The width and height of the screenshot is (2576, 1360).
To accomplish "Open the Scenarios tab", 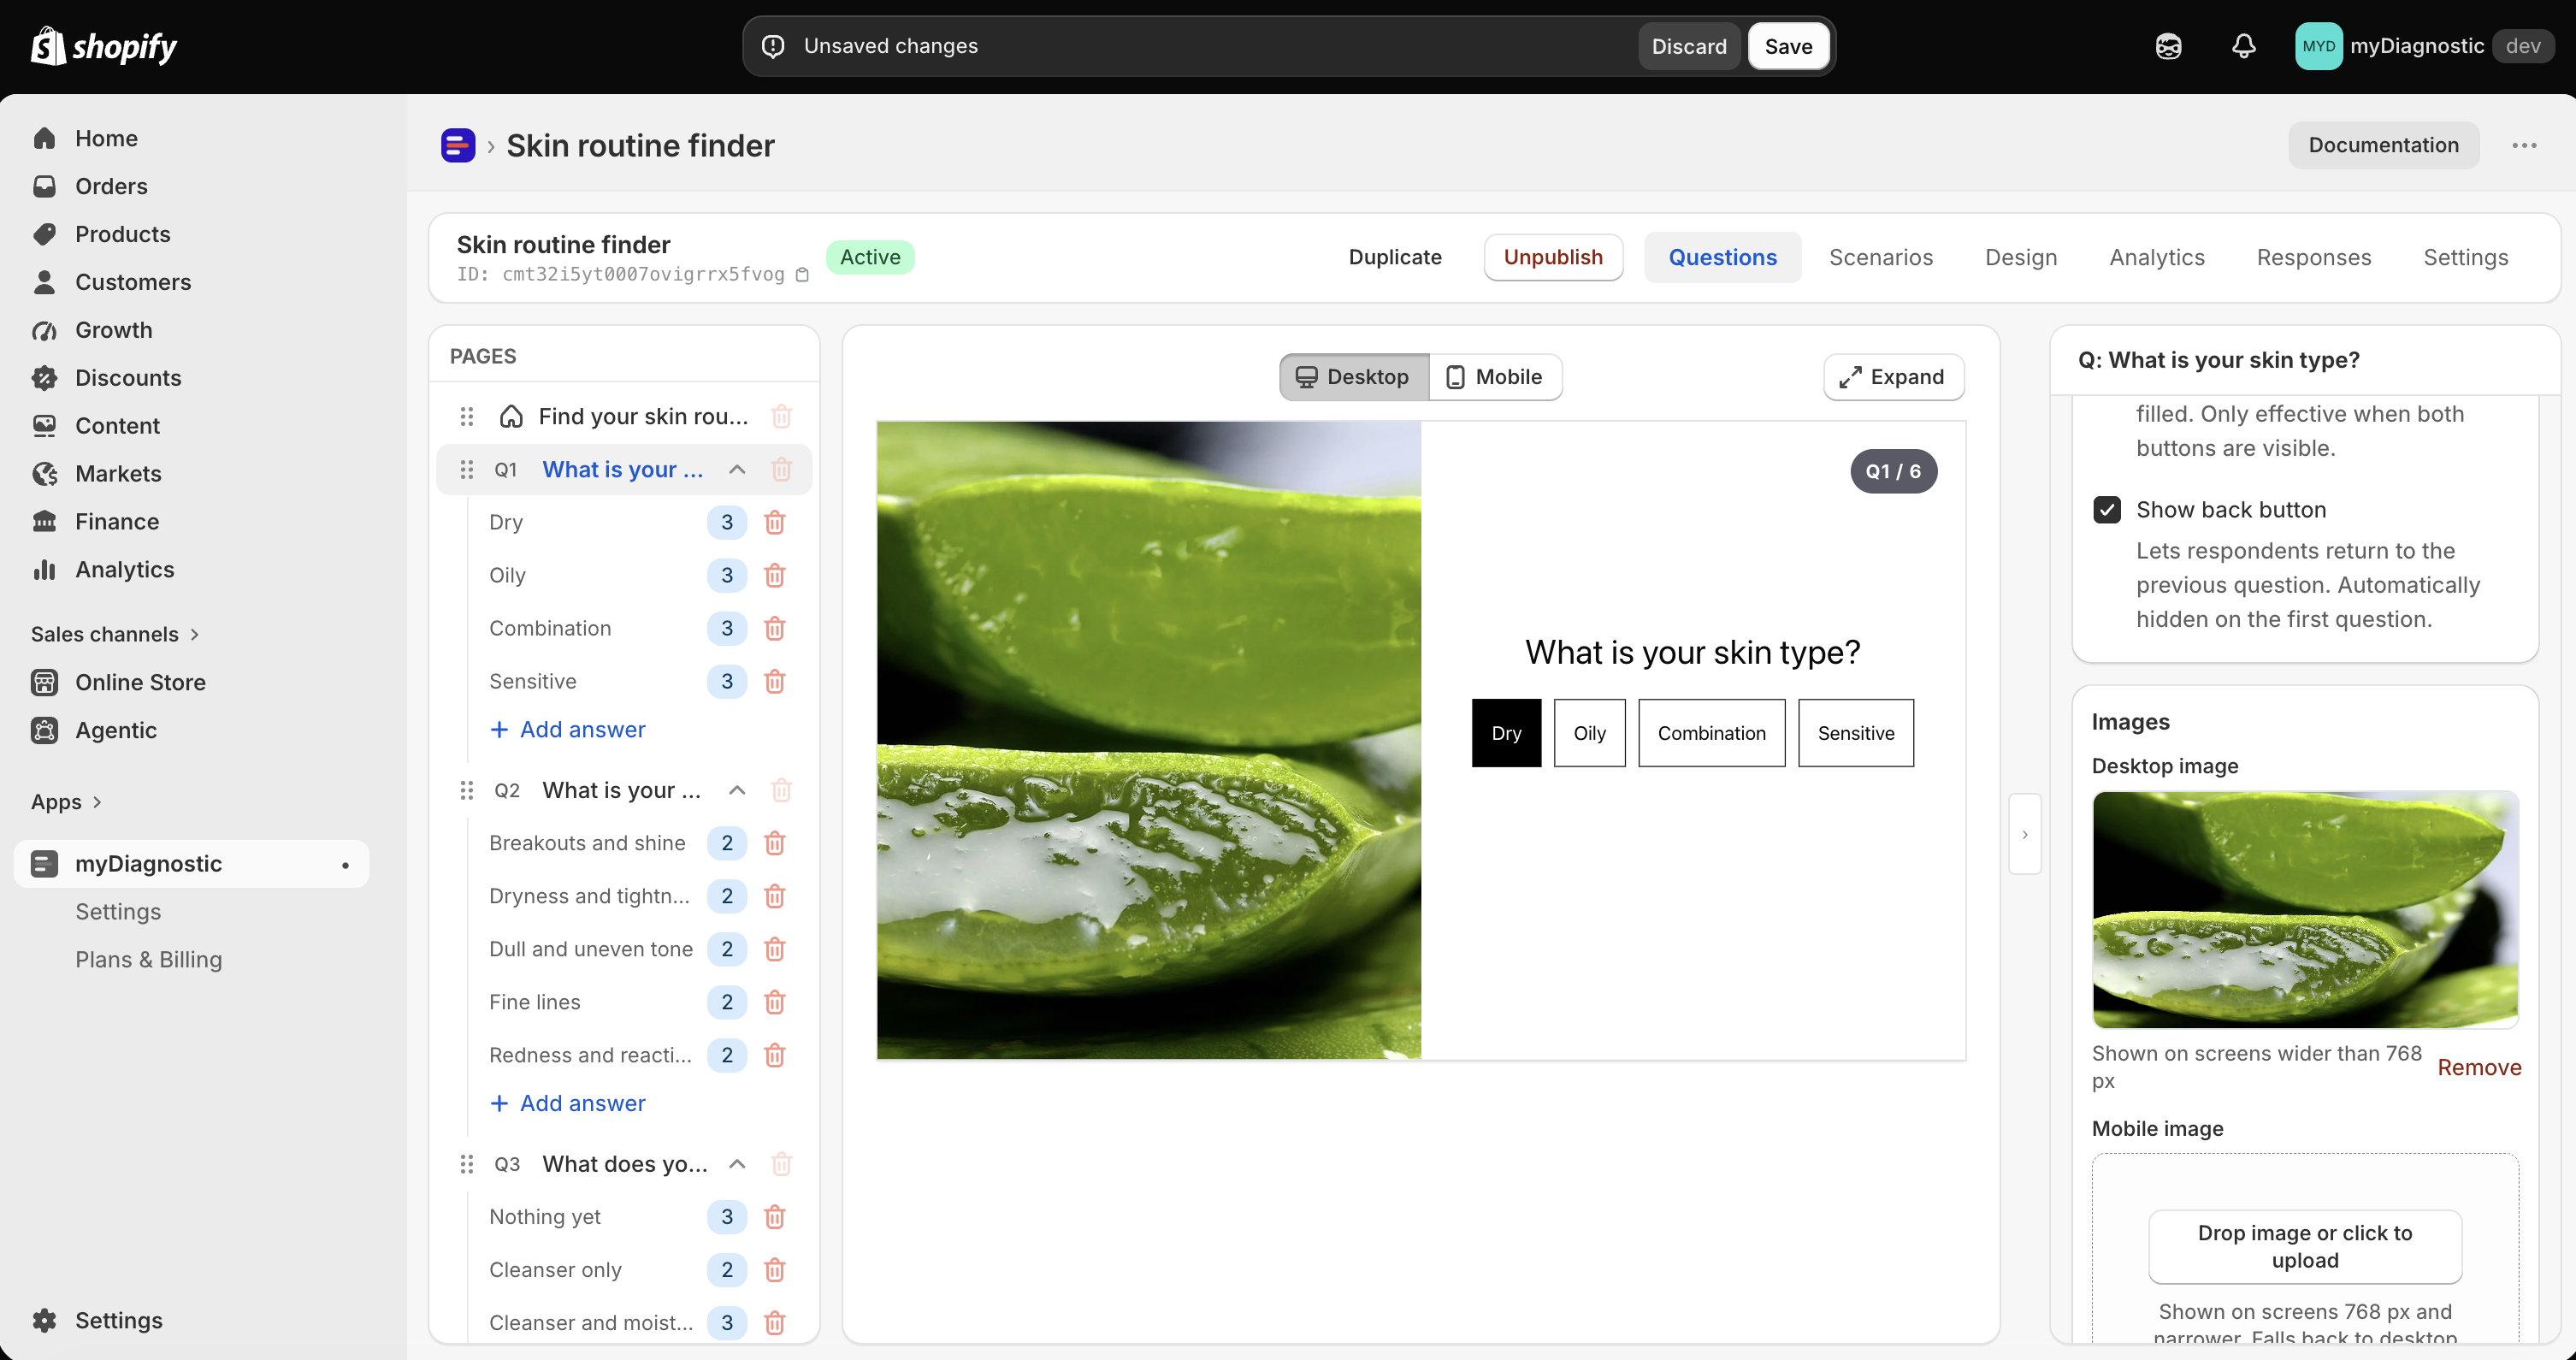I will (x=1880, y=257).
